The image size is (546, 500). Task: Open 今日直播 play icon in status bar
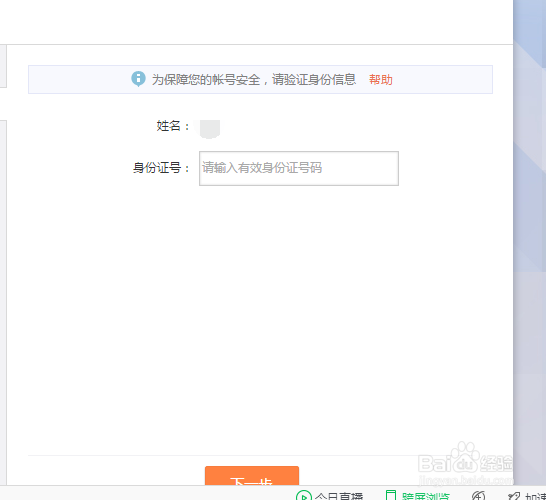point(304,495)
